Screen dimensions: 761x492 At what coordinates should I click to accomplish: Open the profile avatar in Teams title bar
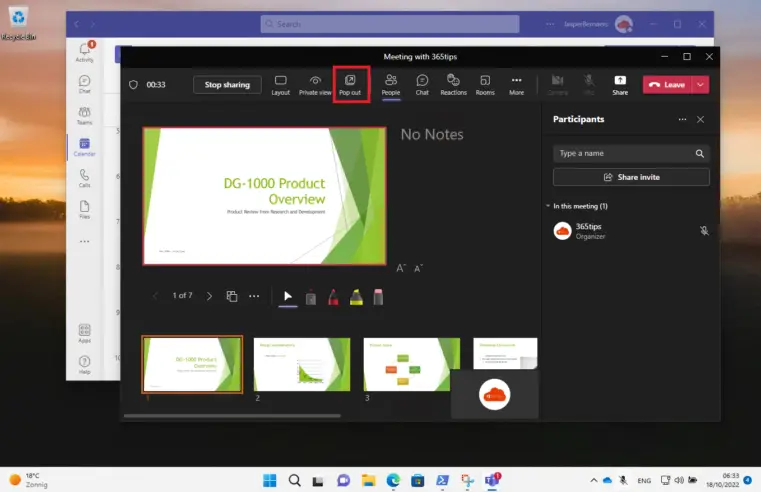[x=624, y=24]
